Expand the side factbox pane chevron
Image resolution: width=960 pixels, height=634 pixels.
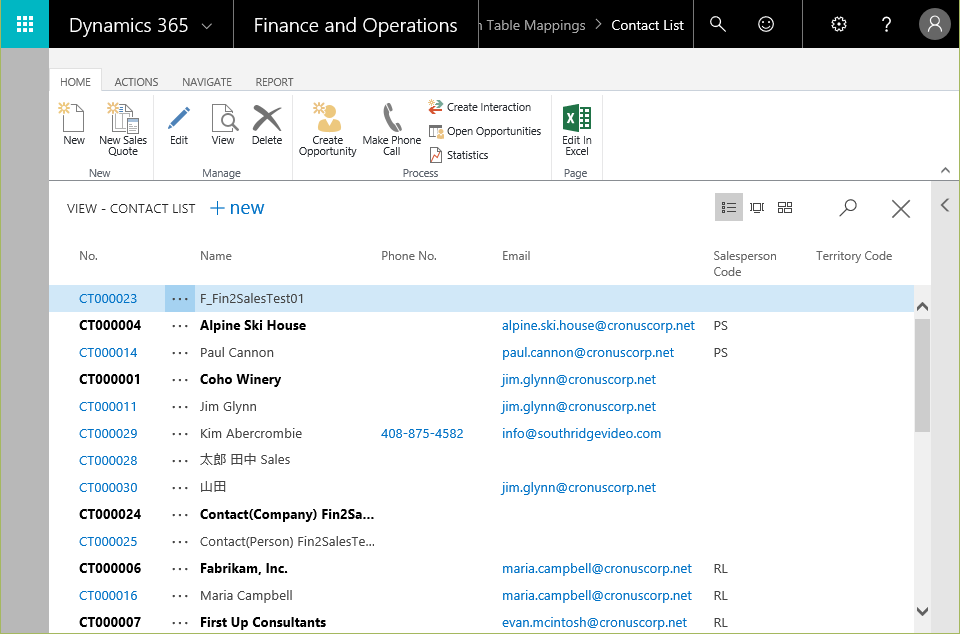point(945,205)
